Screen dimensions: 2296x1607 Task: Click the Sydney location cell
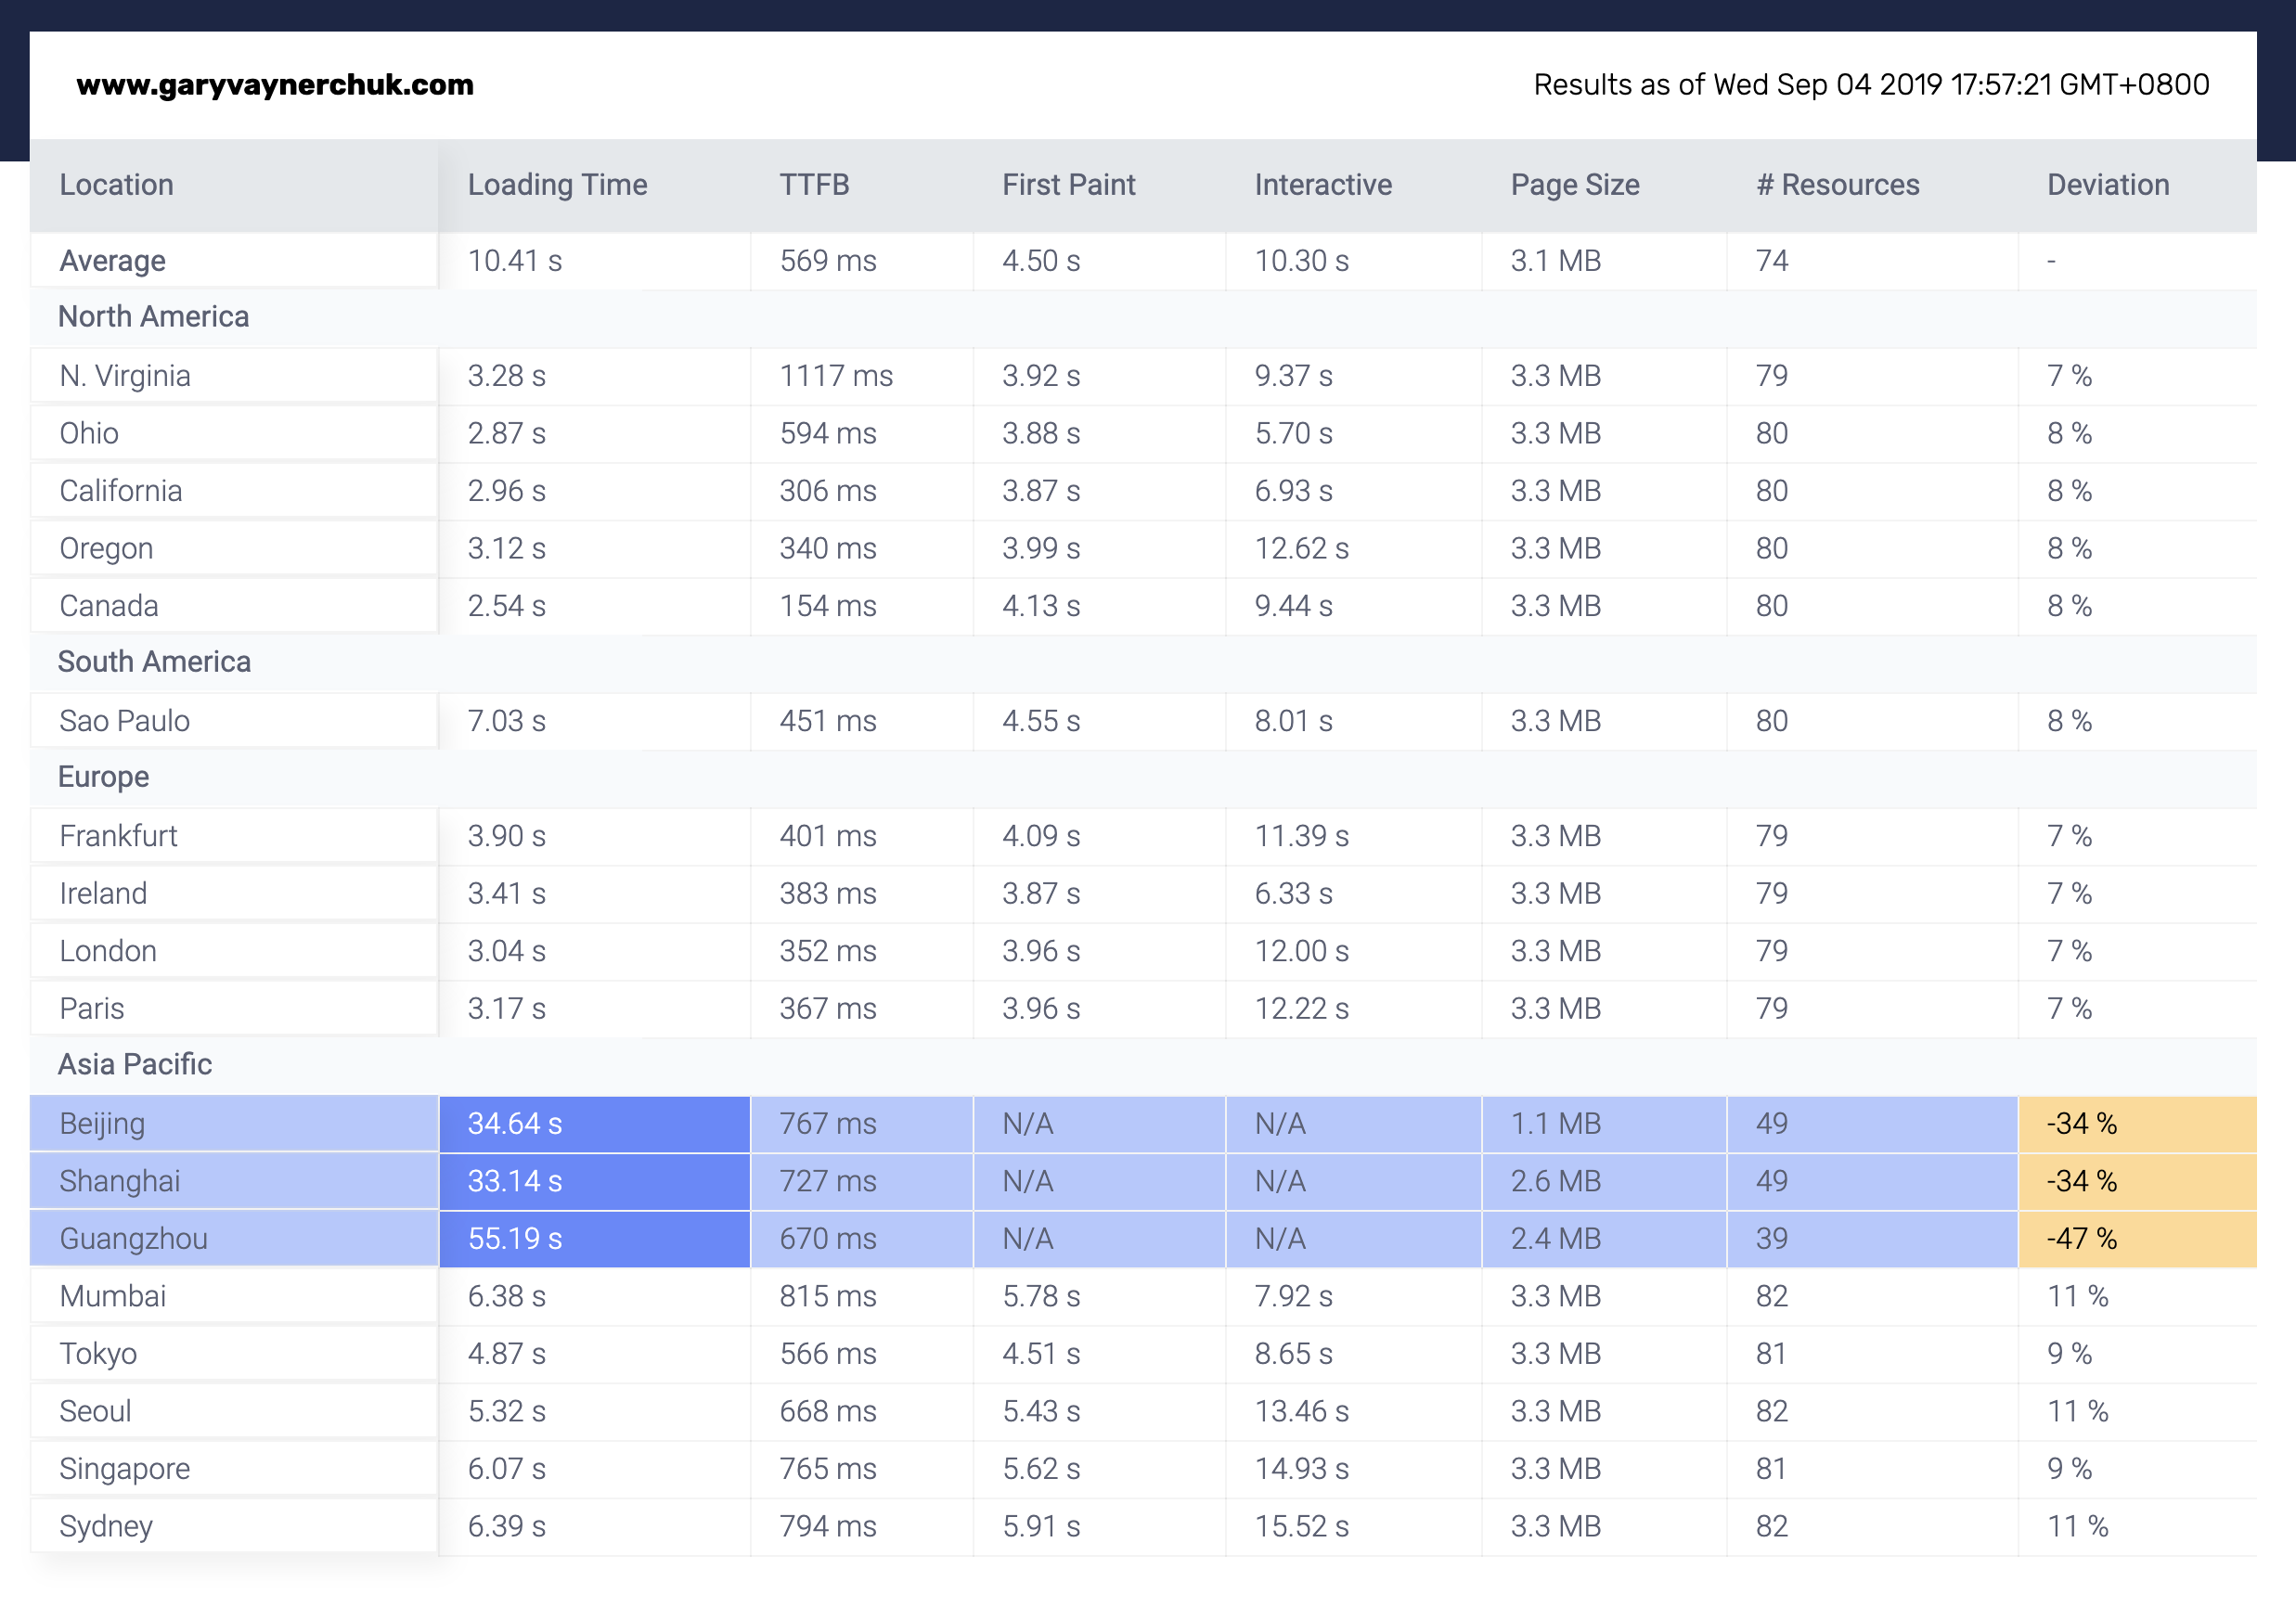point(106,1526)
